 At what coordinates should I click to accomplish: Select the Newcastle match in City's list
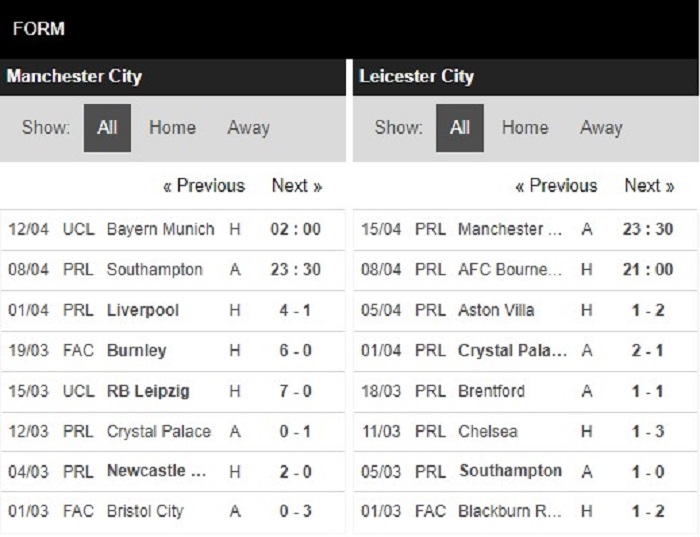point(158,471)
